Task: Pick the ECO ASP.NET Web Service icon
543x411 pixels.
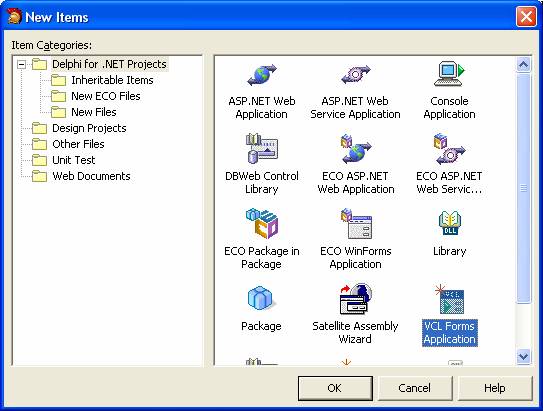Action: click(x=449, y=149)
